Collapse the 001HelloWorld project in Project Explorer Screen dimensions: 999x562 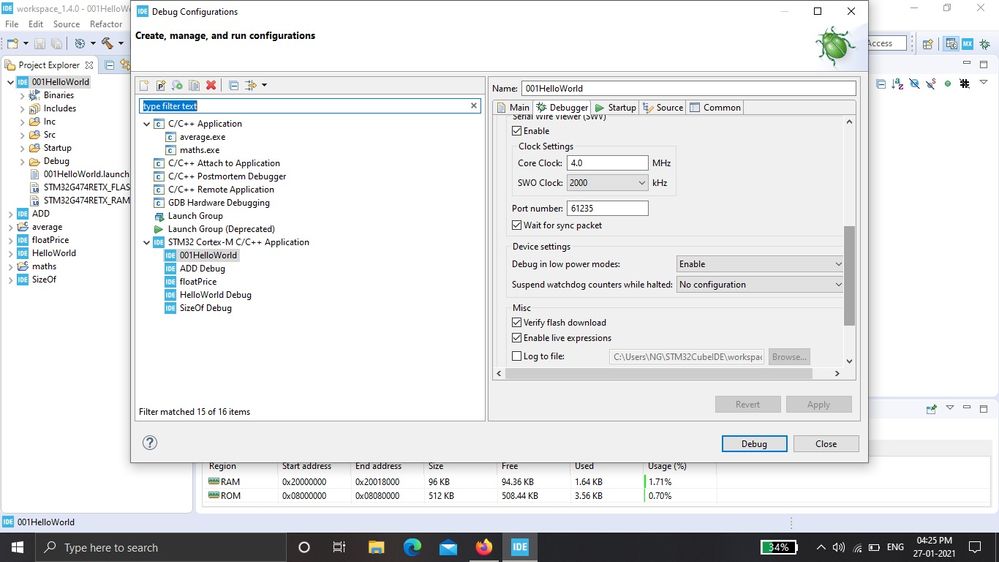(10, 82)
